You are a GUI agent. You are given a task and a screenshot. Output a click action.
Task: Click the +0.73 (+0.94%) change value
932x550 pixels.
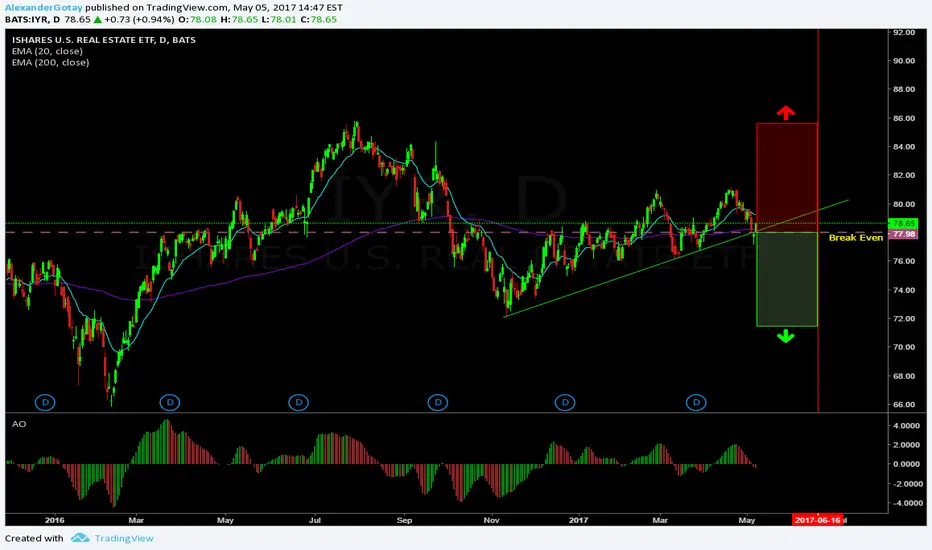tap(139, 20)
